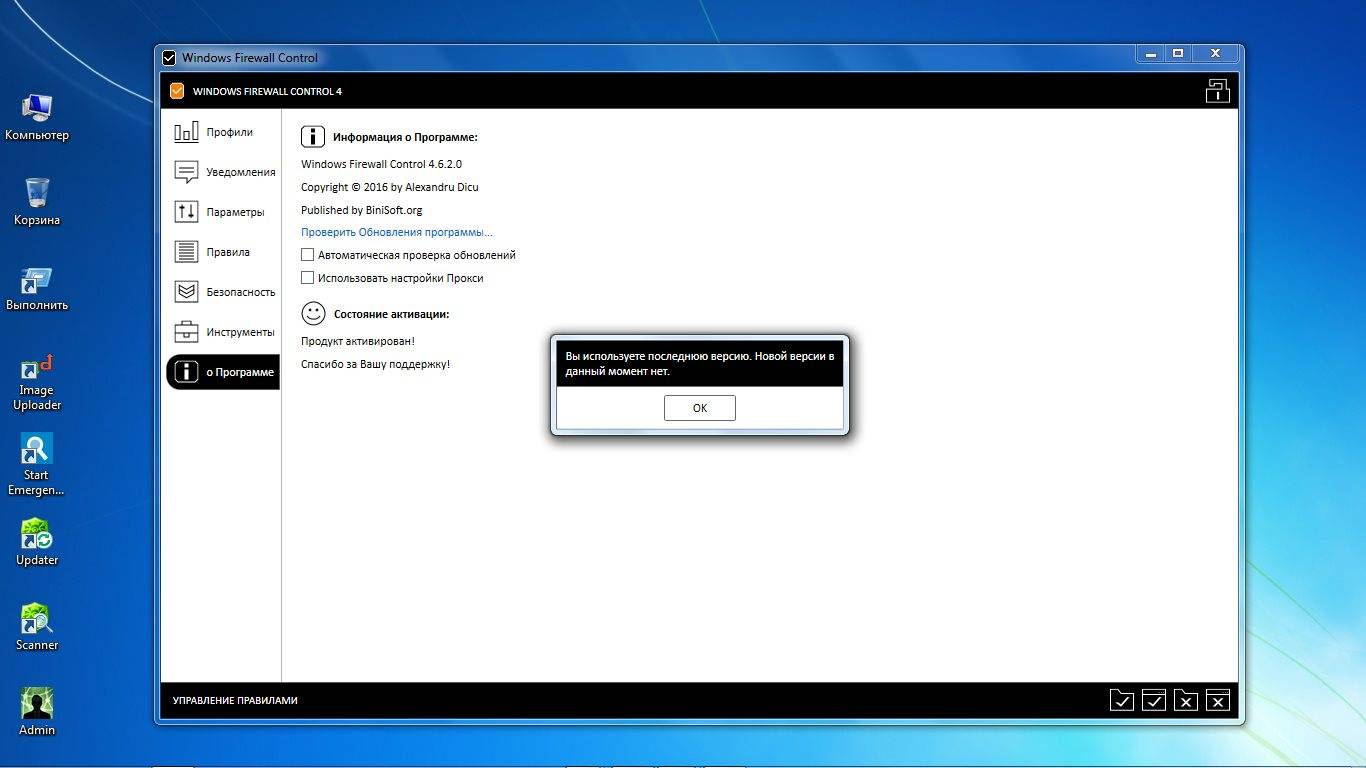The image size is (1366, 768).
Task: Click the Параметры arrows icon
Action: [x=186, y=212]
